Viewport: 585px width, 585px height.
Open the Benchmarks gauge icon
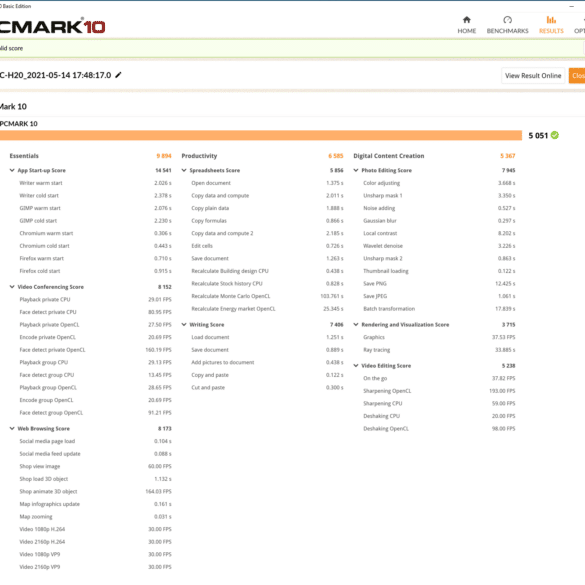click(507, 20)
